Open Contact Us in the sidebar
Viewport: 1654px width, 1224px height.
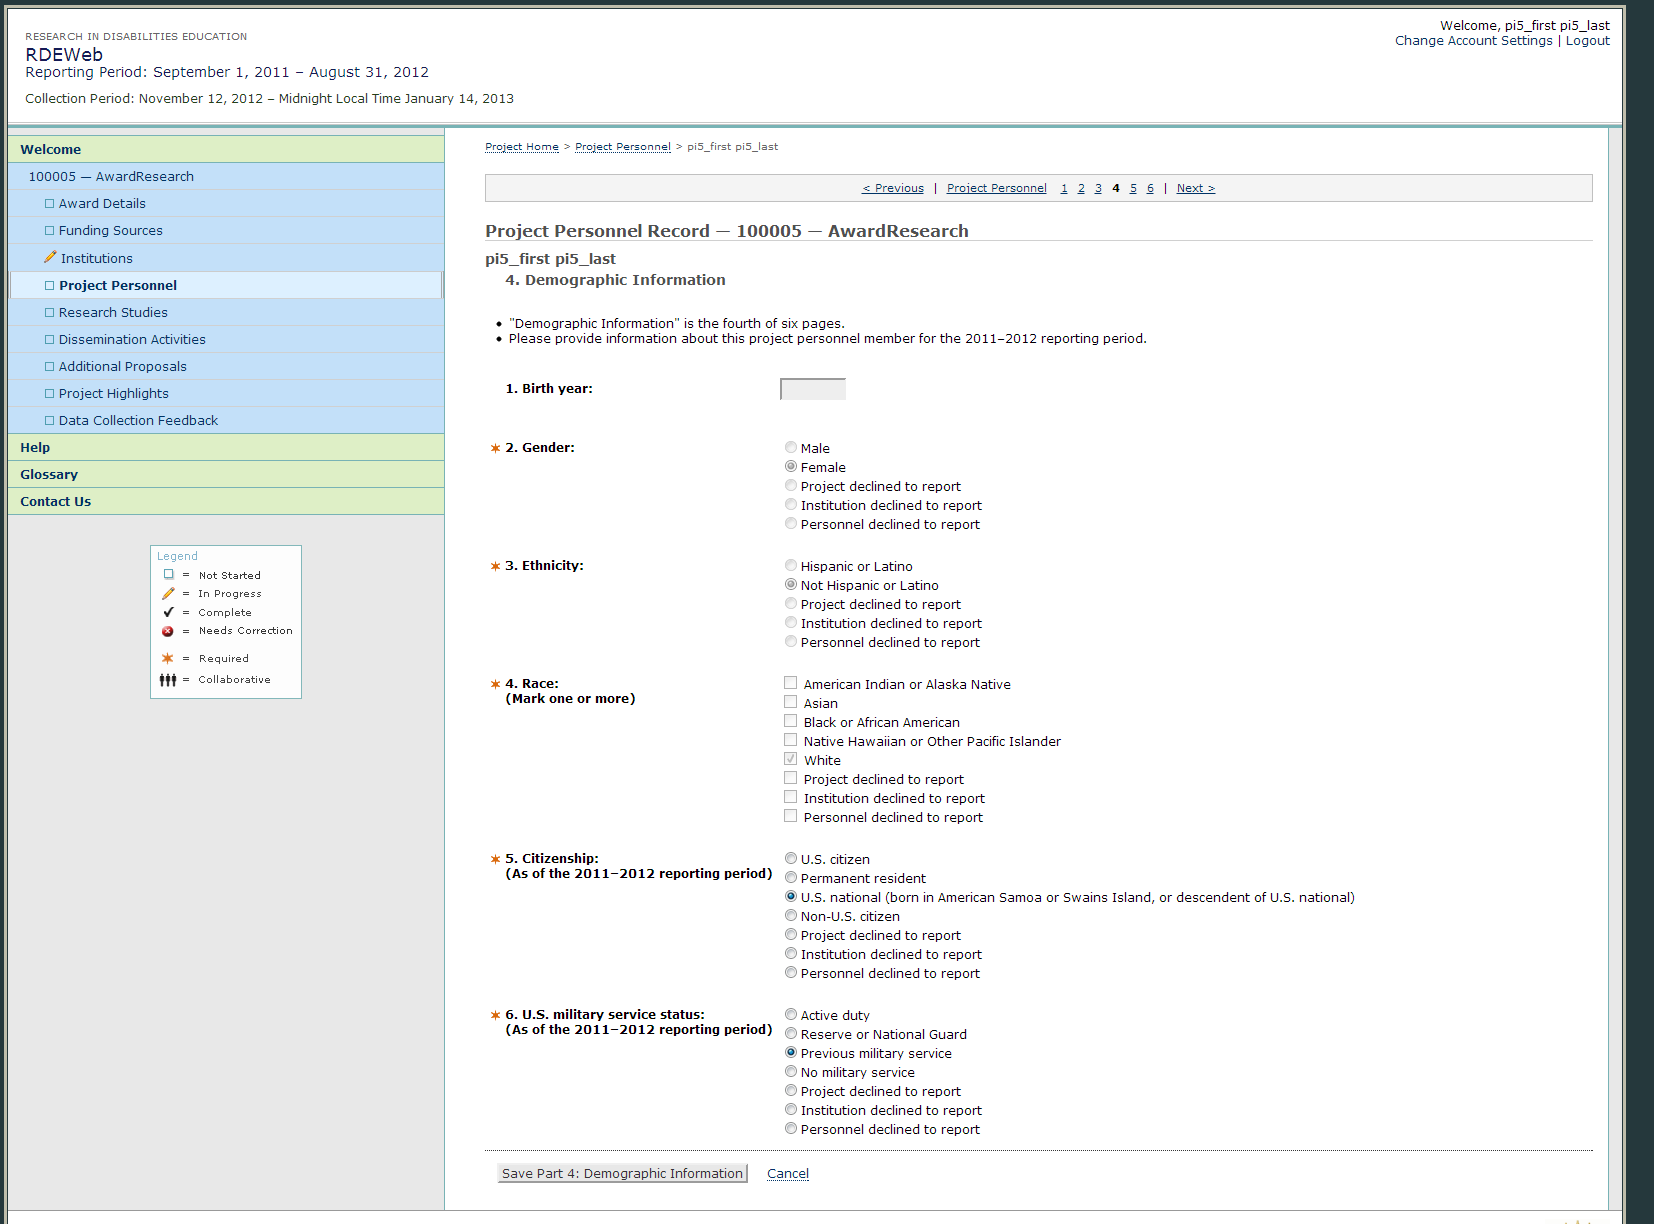coord(56,502)
